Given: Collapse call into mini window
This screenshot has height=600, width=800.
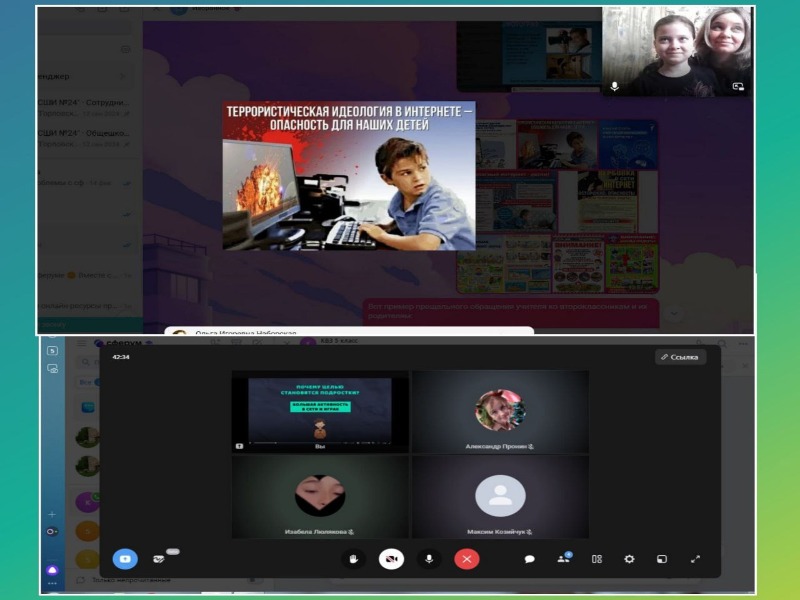Looking at the screenshot, I should coord(662,559).
